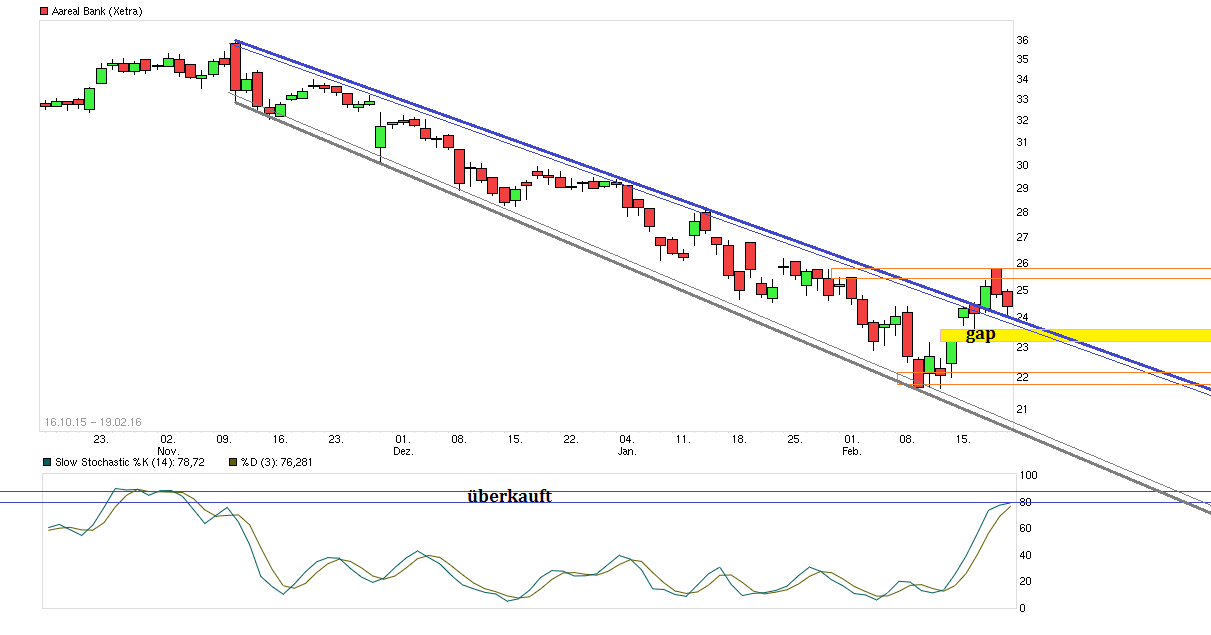Click the large red candle at Nov 09 peak
The height and width of the screenshot is (635, 1211).
[x=235, y=67]
